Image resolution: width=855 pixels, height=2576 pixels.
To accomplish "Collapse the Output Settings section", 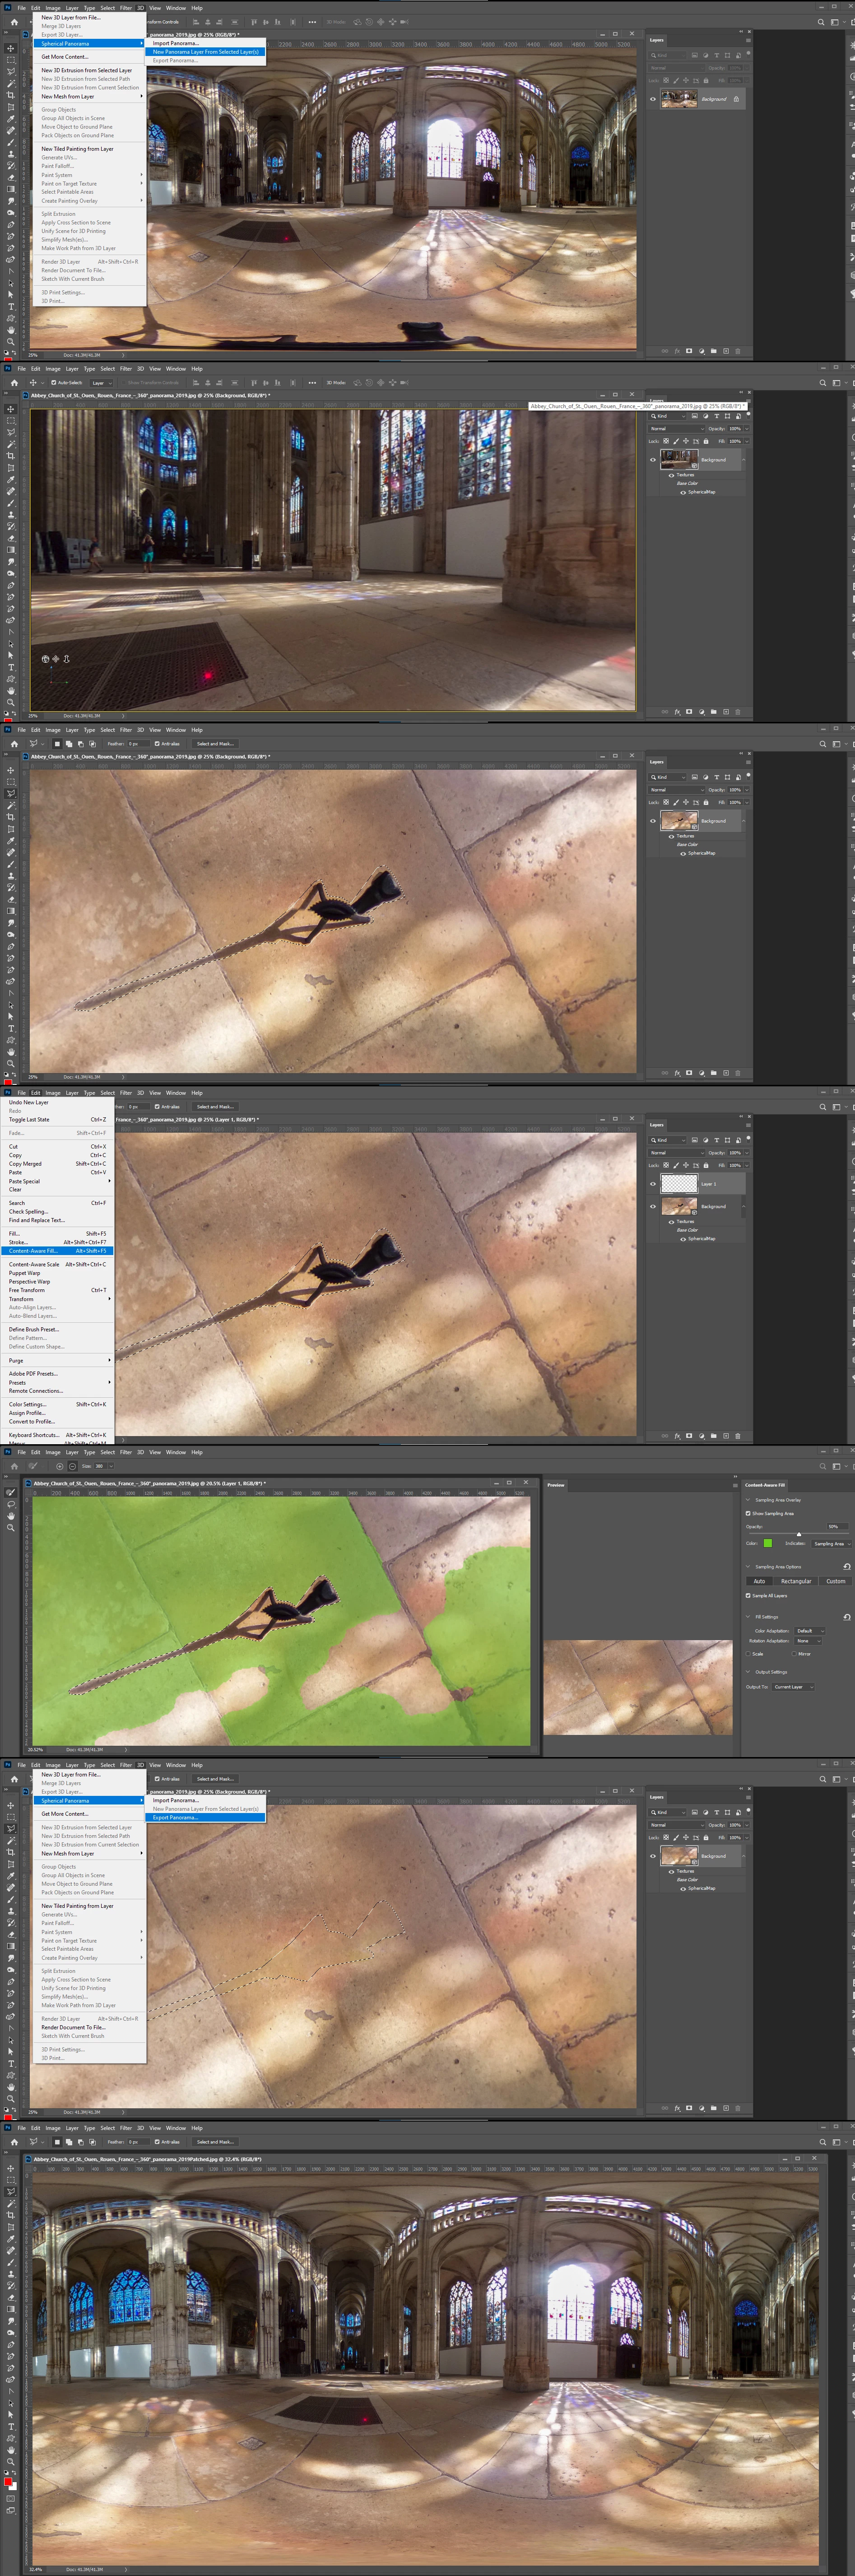I will point(748,1672).
